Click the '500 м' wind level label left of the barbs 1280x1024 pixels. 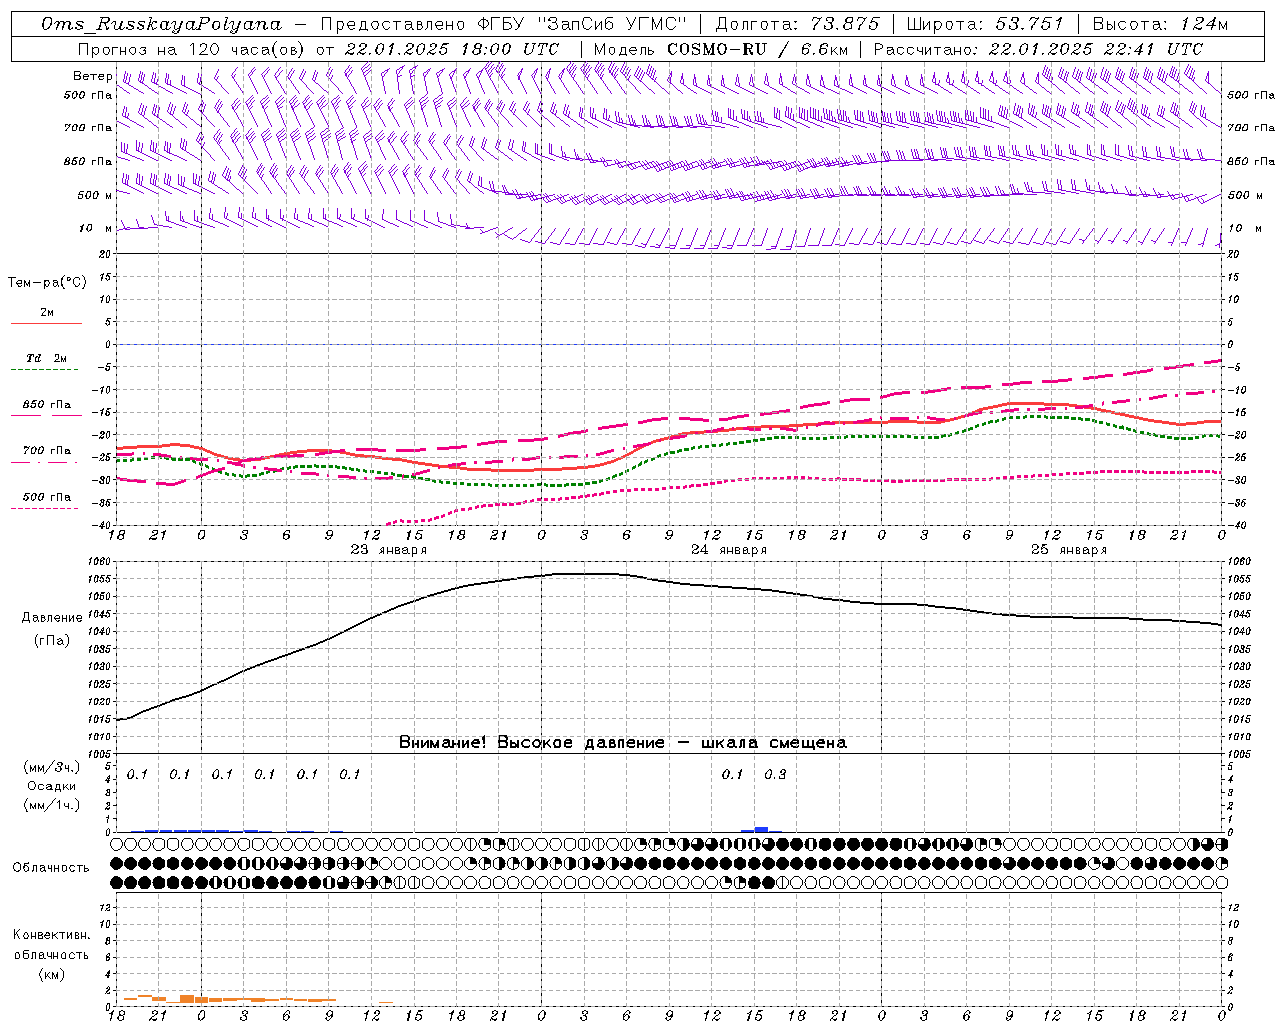(x=95, y=195)
